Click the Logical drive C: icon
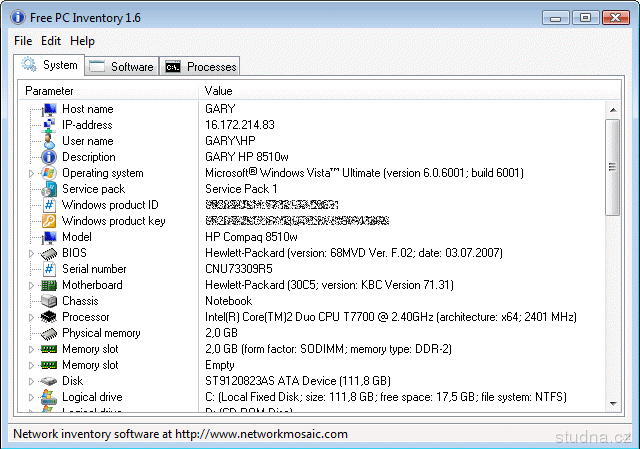640x449 pixels. pos(49,397)
